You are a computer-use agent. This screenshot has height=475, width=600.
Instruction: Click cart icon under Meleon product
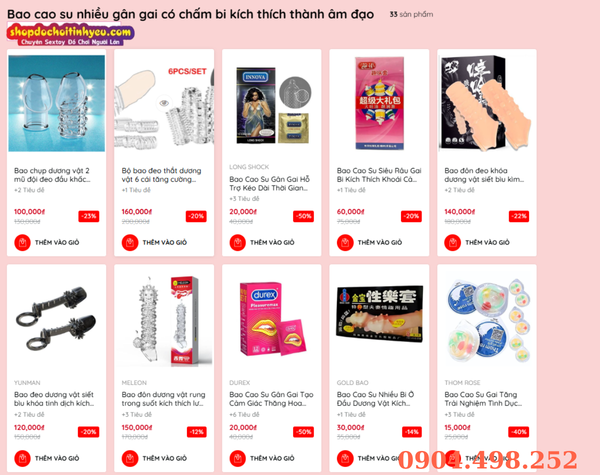click(130, 458)
